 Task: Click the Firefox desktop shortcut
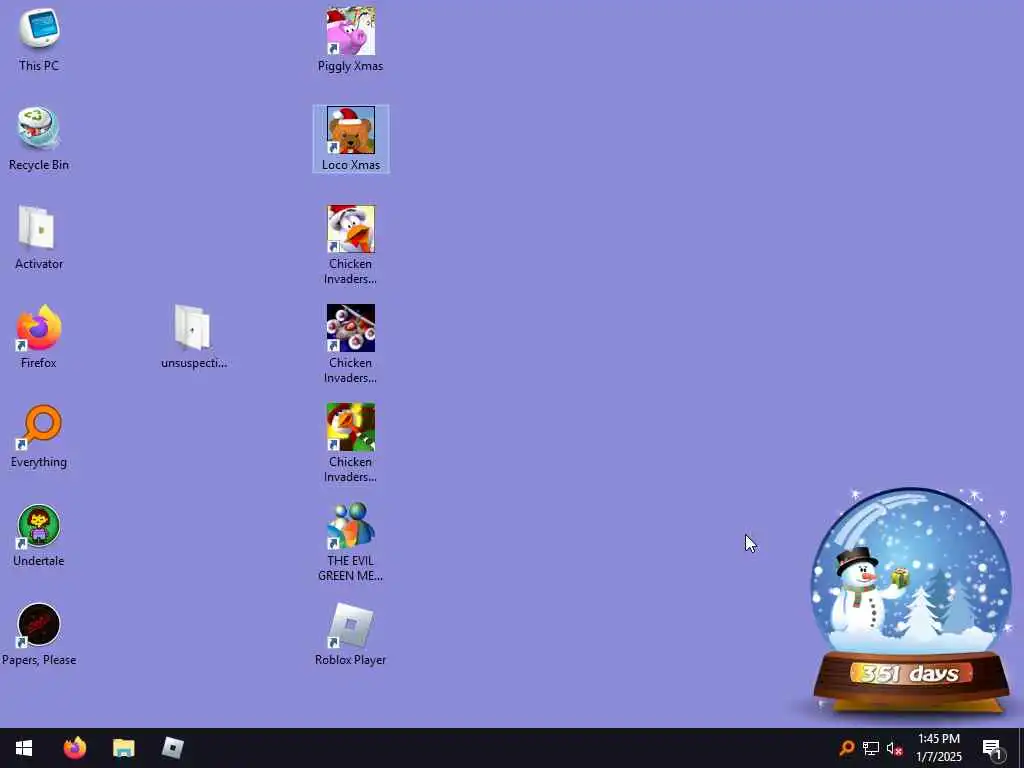39,337
